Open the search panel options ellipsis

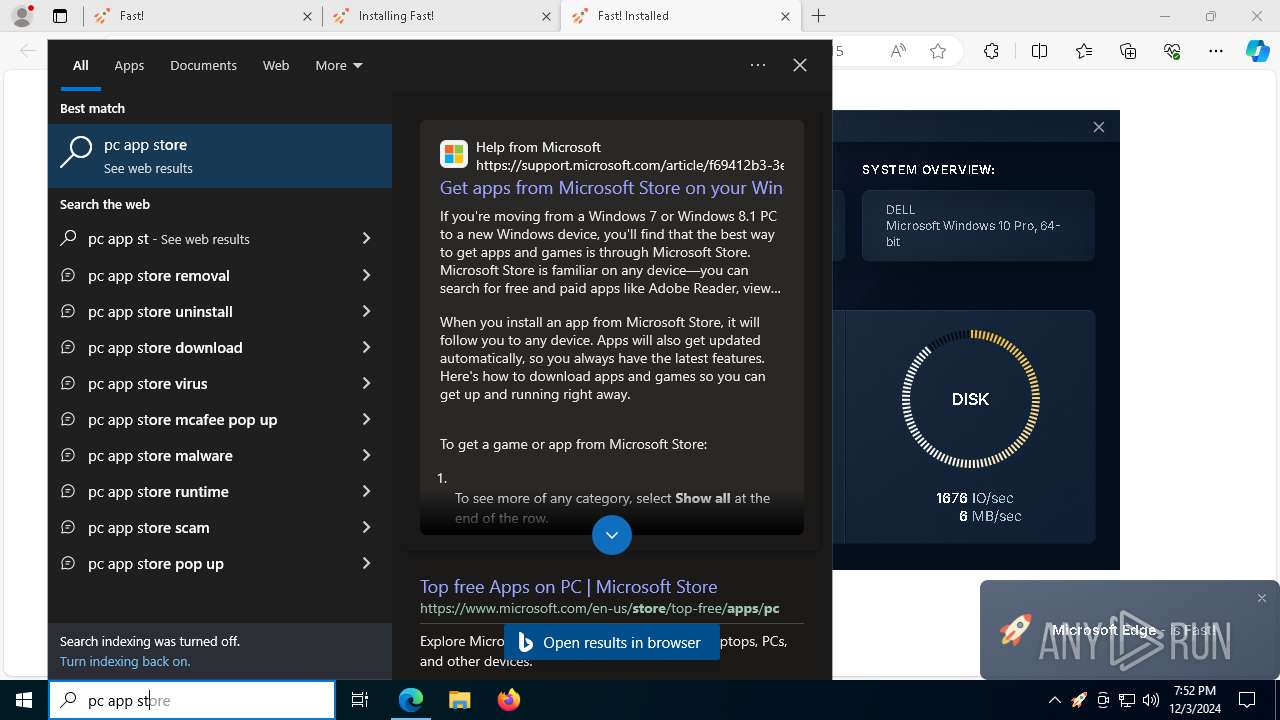[758, 65]
